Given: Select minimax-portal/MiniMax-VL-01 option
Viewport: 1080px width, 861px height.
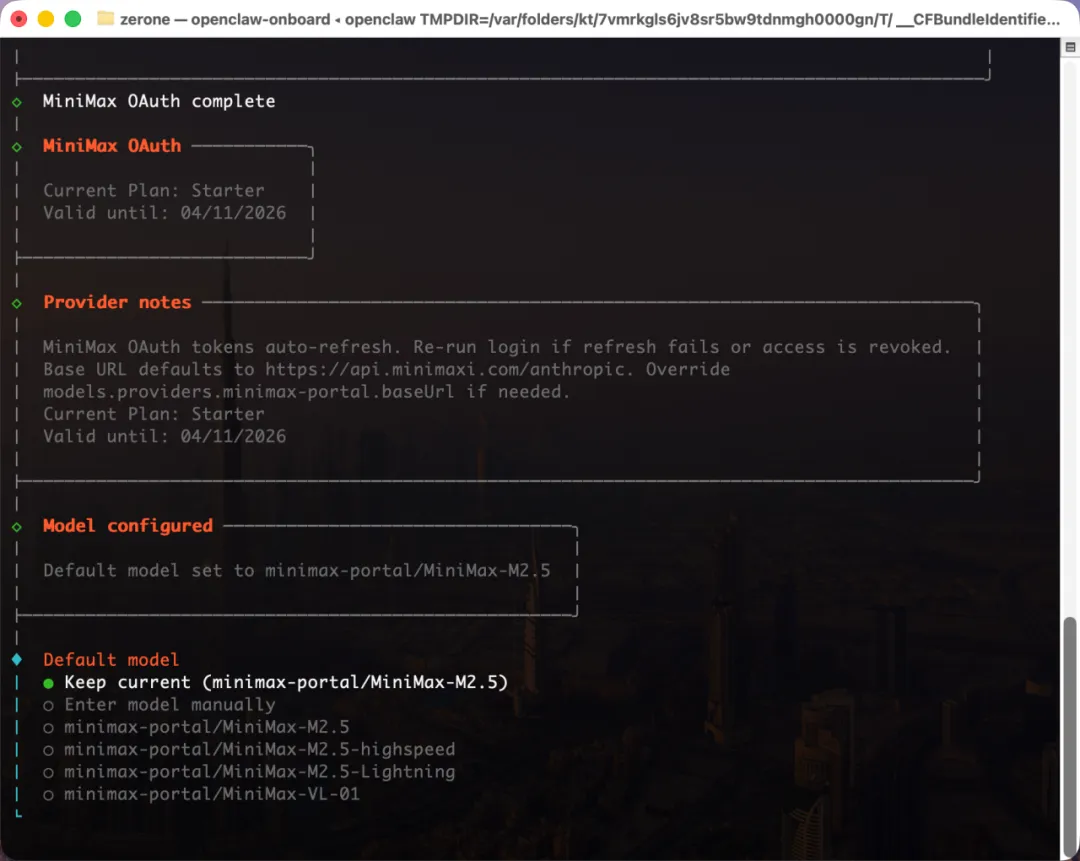Looking at the screenshot, I should (201, 794).
